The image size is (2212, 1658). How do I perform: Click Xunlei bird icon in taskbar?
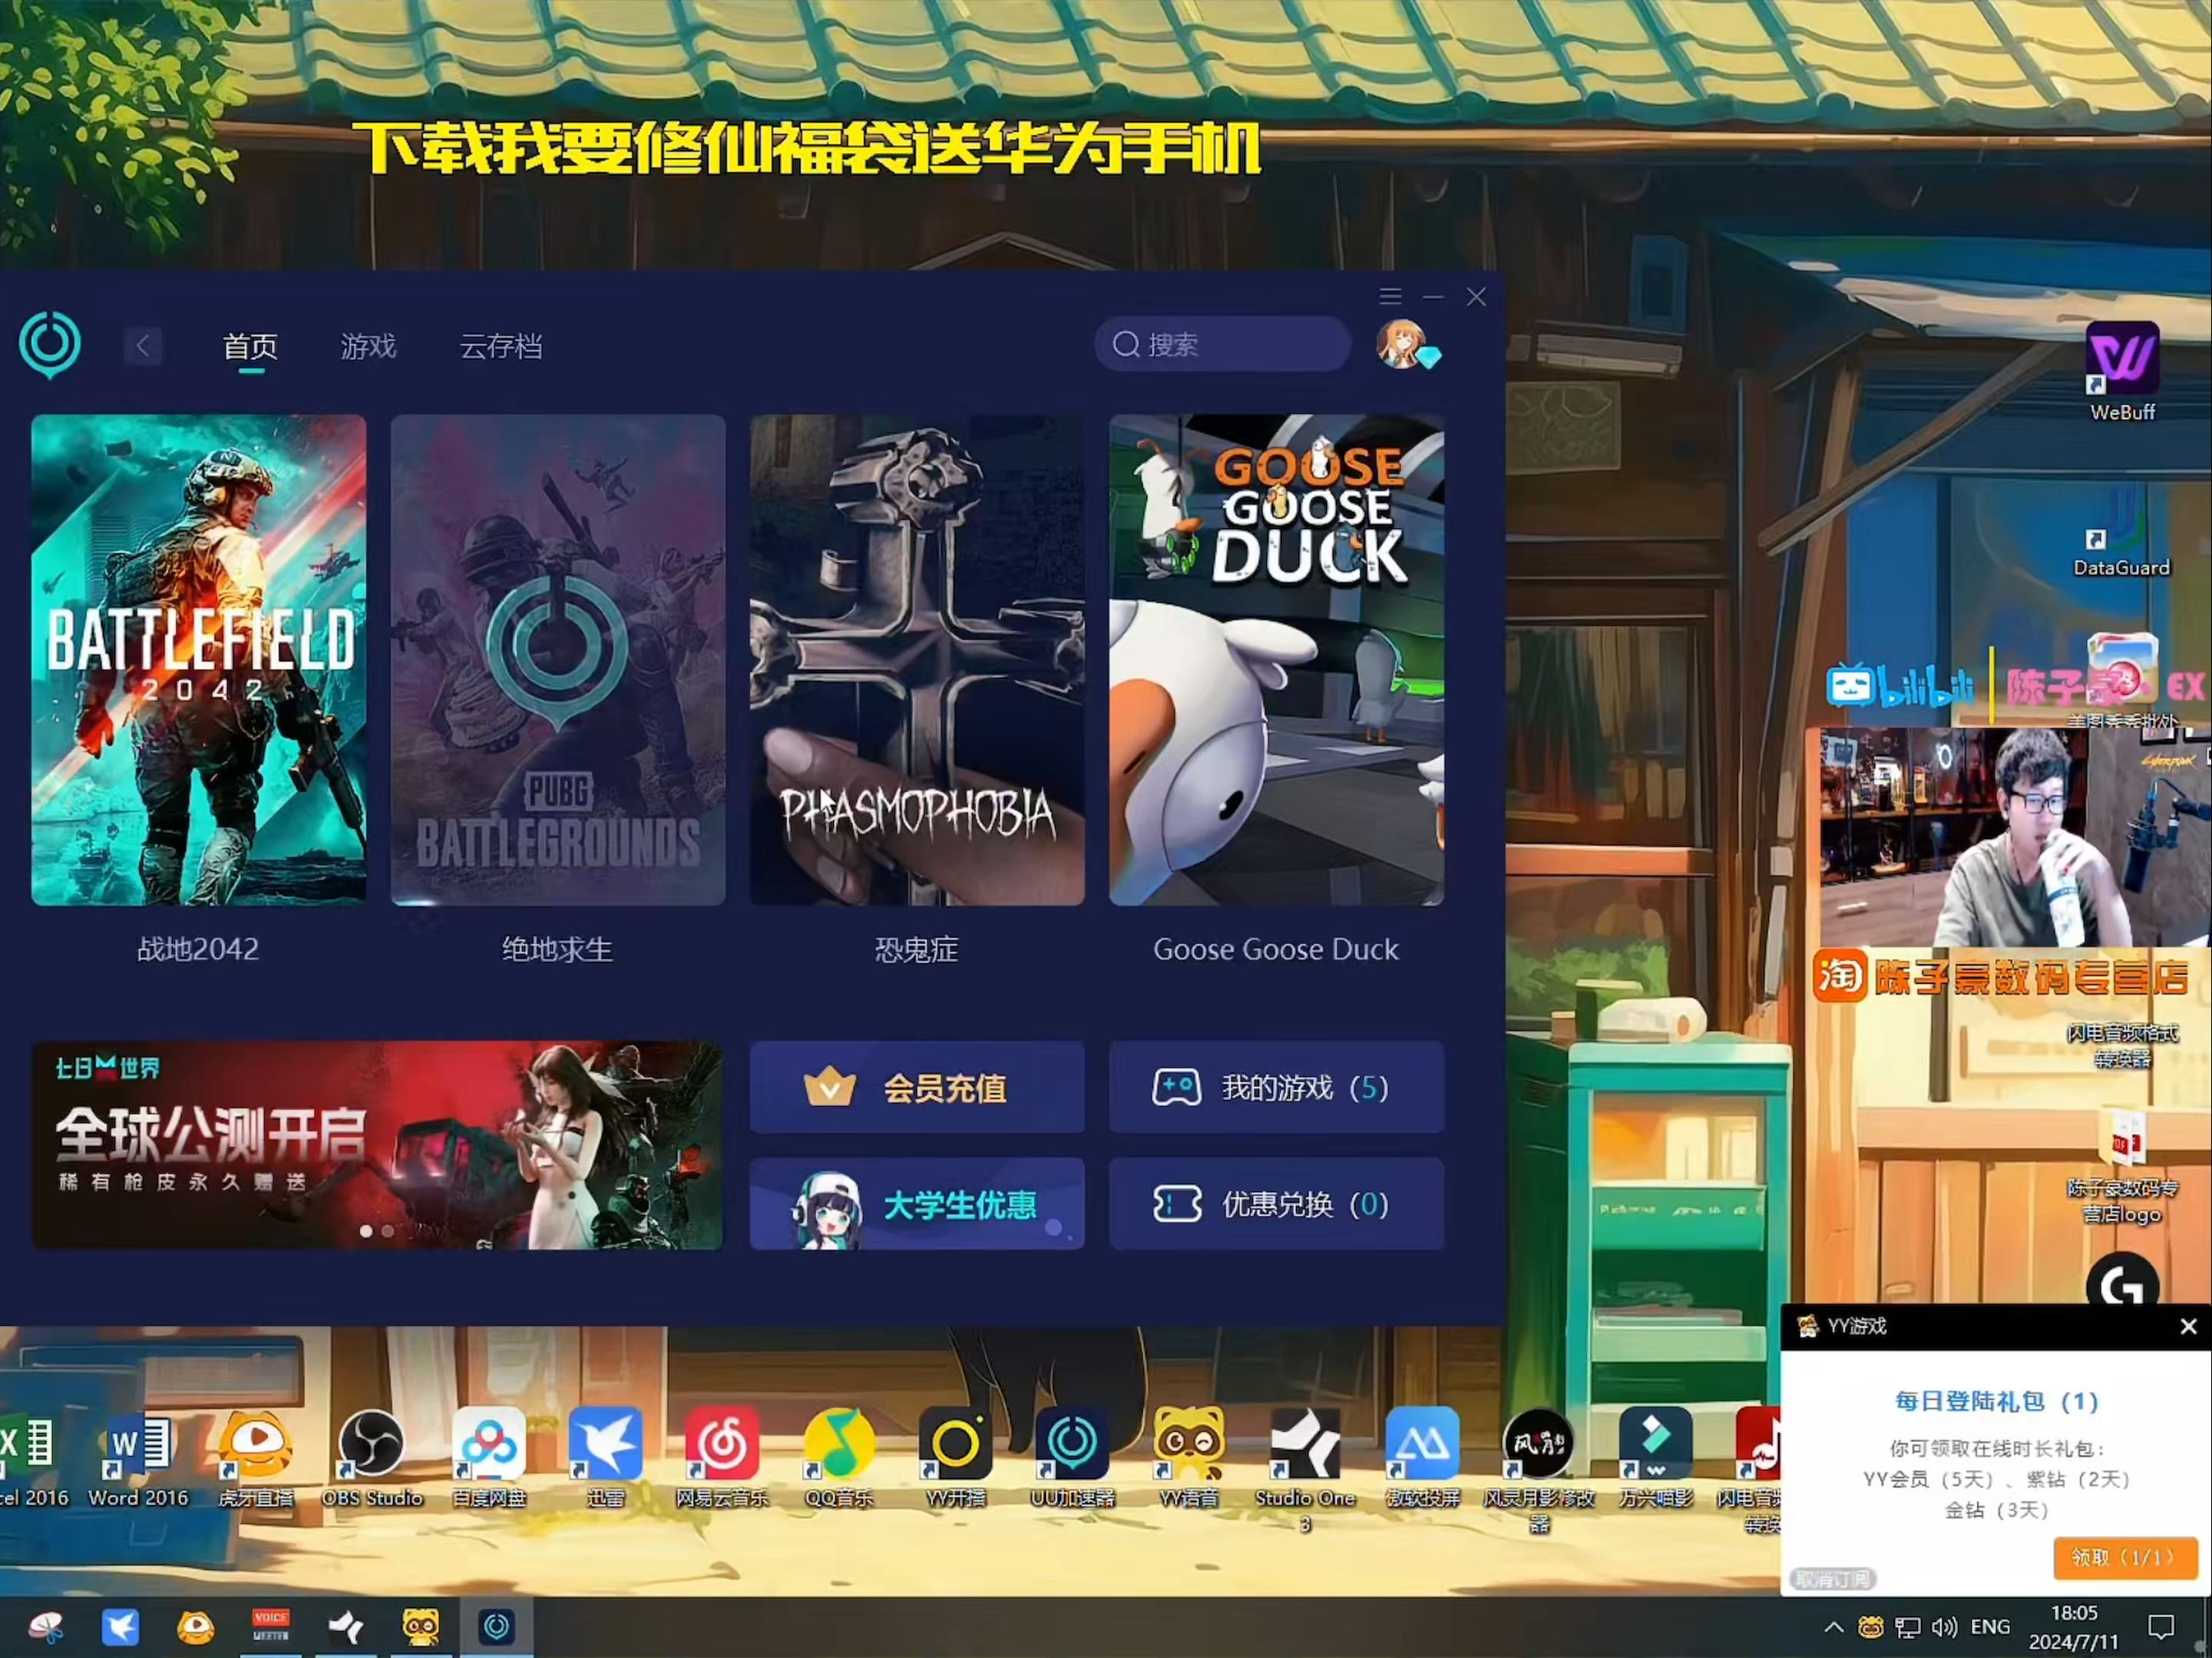[x=120, y=1627]
